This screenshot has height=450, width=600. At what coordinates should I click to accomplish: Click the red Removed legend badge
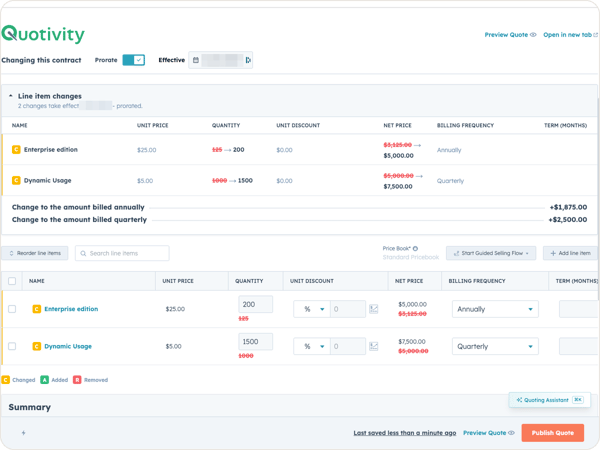click(x=77, y=380)
